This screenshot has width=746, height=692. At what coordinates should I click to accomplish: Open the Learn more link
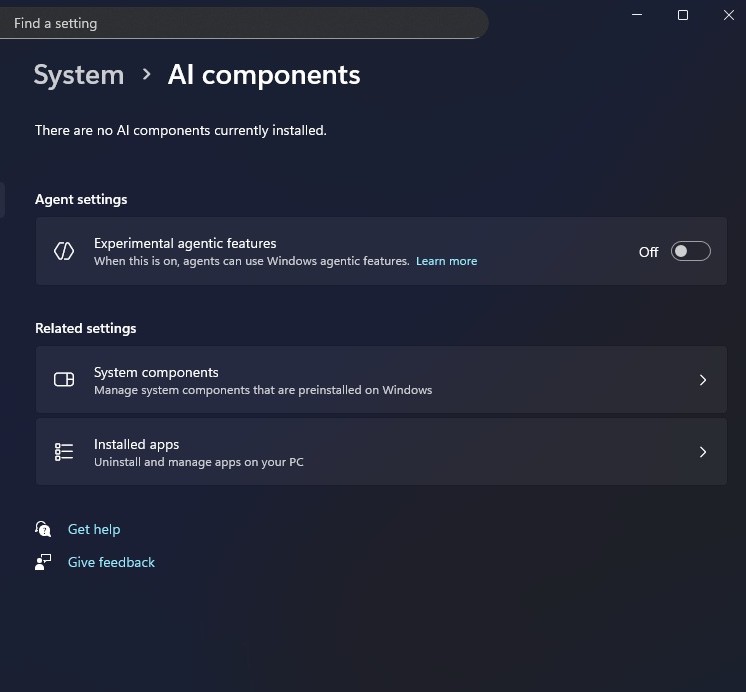[x=446, y=261]
